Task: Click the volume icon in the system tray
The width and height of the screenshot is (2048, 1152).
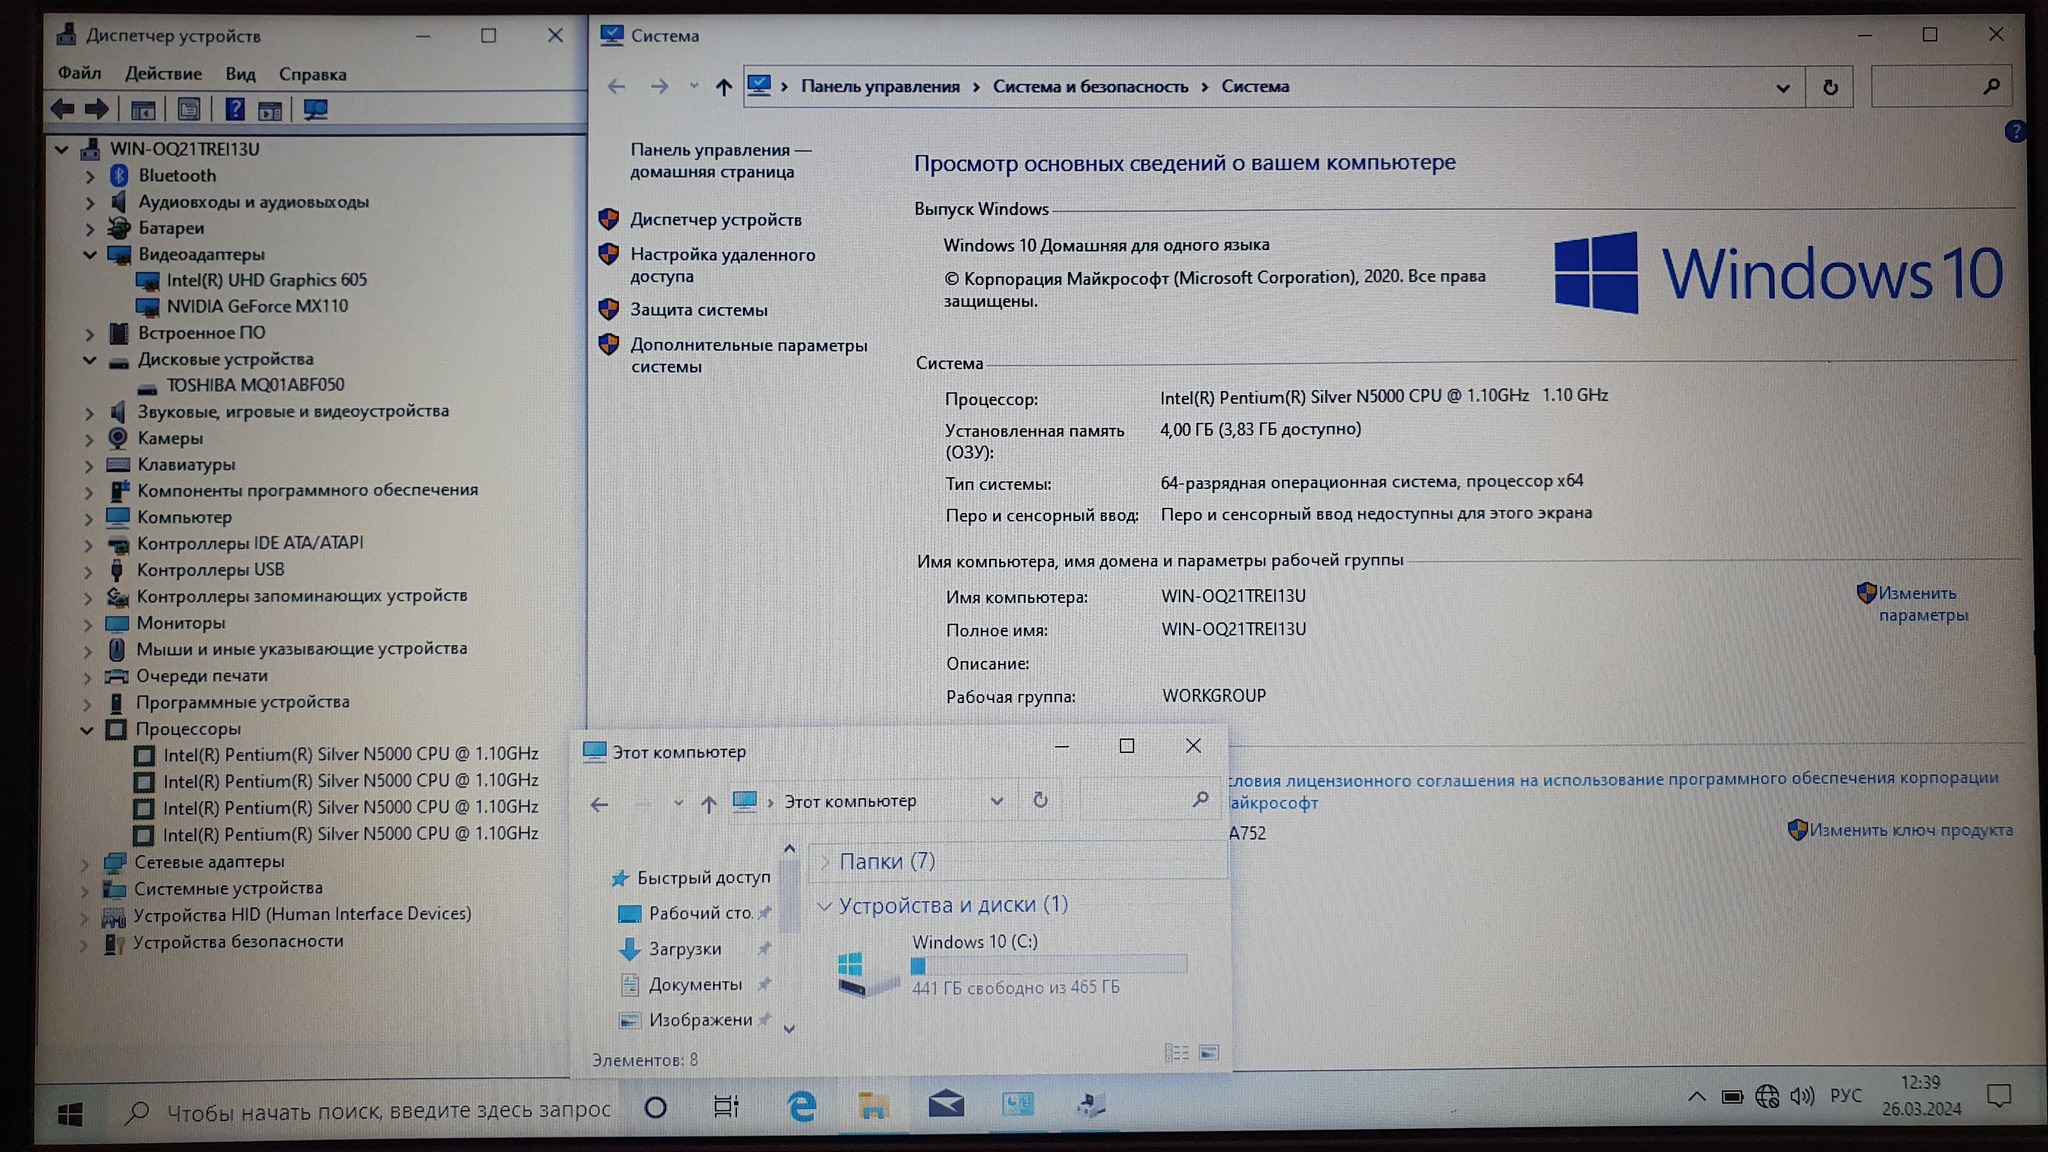Action: tap(1802, 1096)
